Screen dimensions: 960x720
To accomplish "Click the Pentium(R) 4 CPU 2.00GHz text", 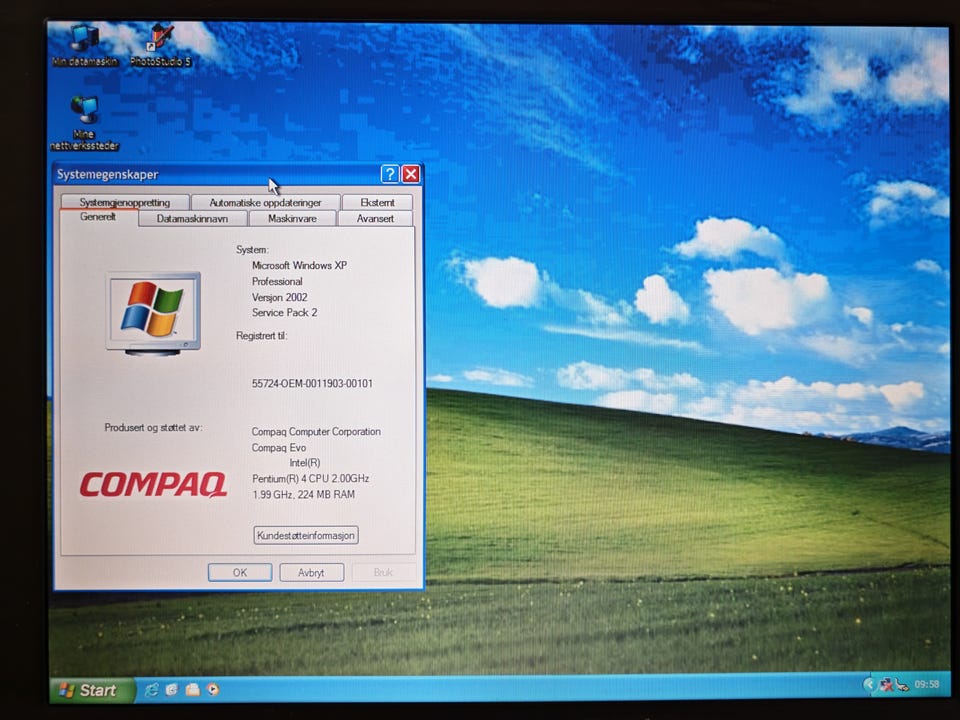I will click(x=310, y=478).
